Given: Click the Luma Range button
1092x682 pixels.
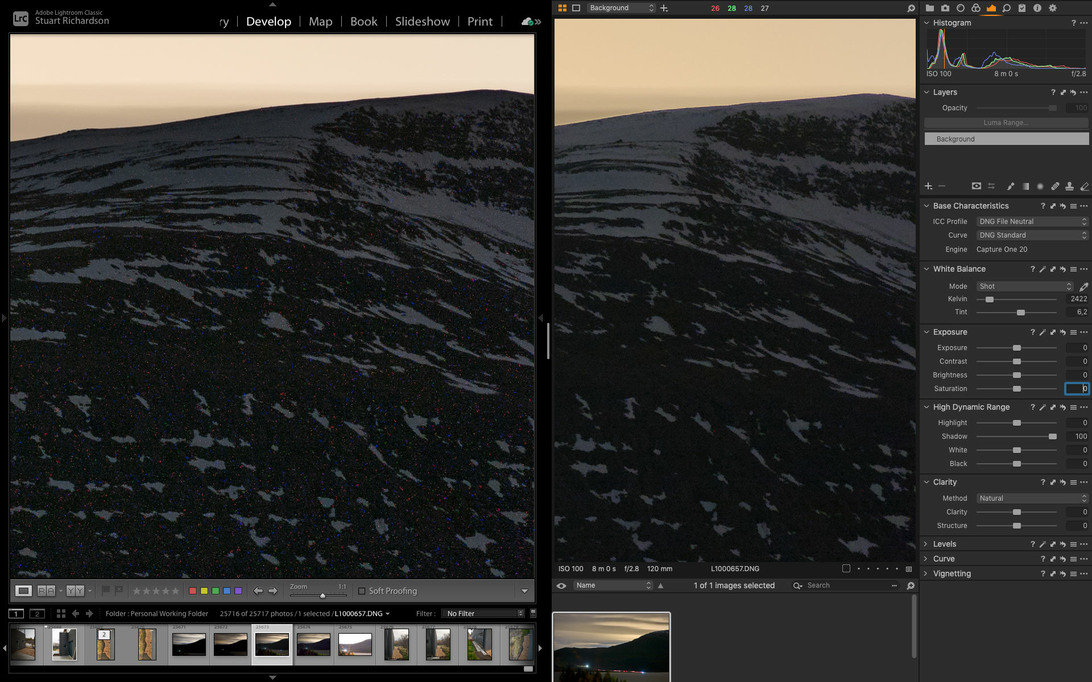Looking at the screenshot, I should (1006, 122).
